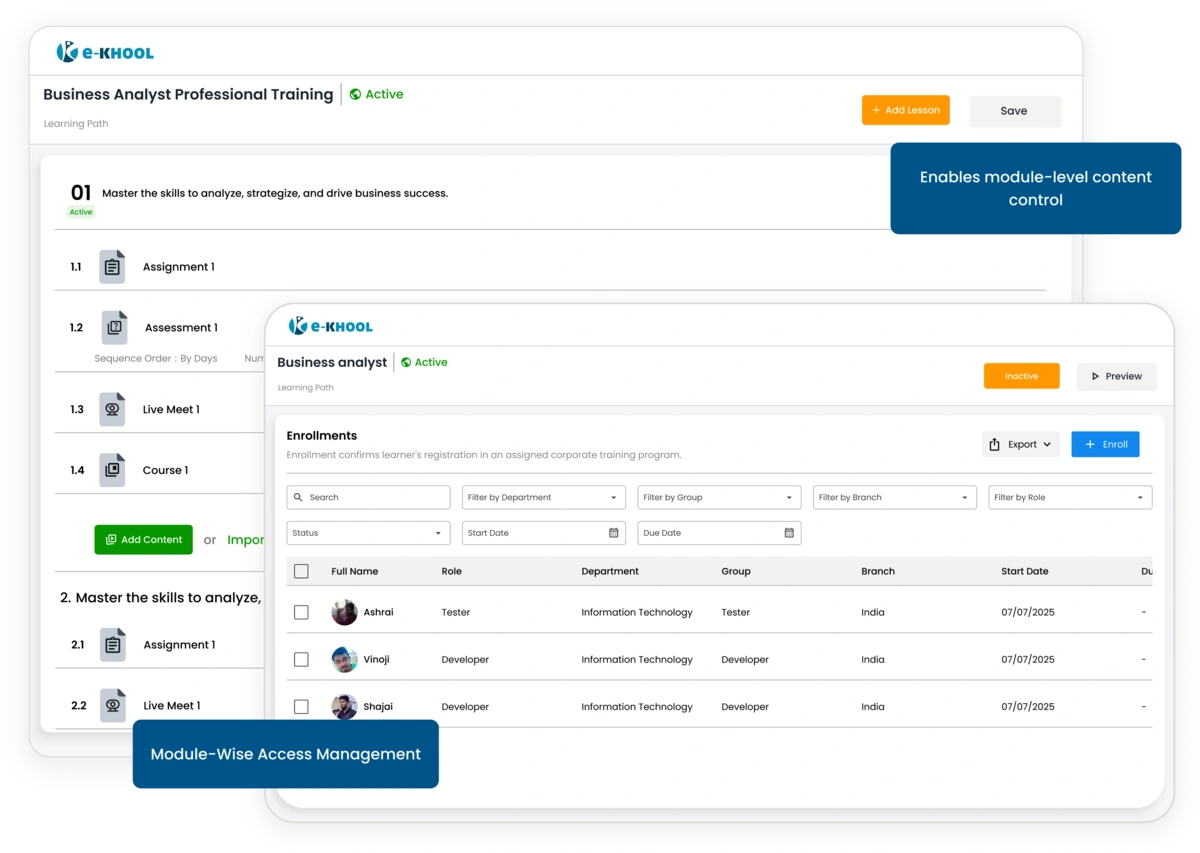The image size is (1200, 853).
Task: Open the Due Date calendar picker icon
Action: 790,533
